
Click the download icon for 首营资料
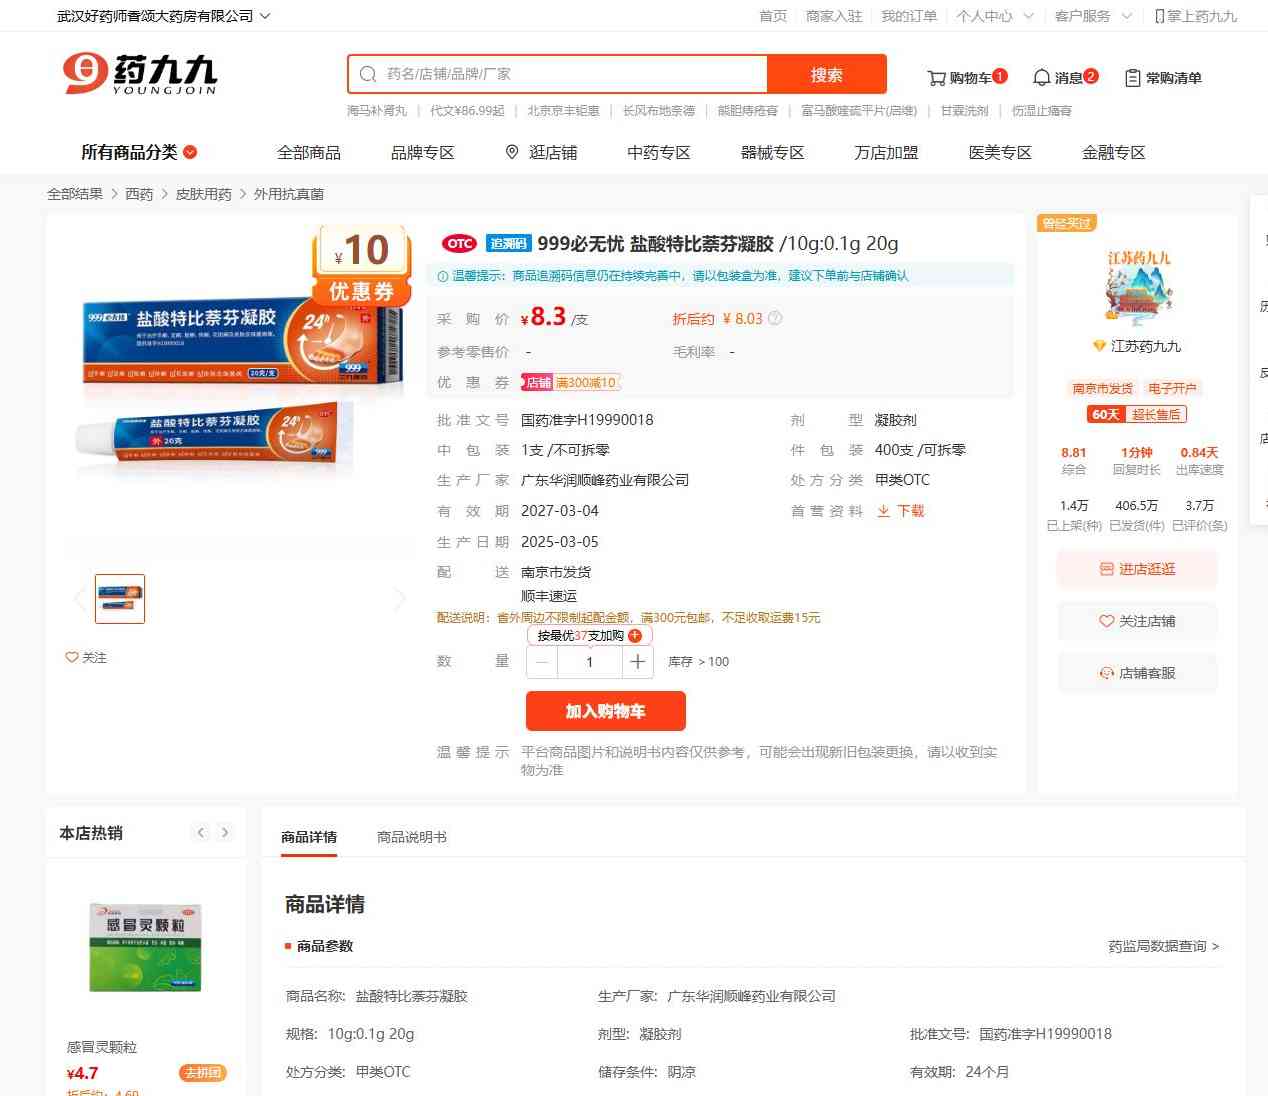(x=884, y=511)
